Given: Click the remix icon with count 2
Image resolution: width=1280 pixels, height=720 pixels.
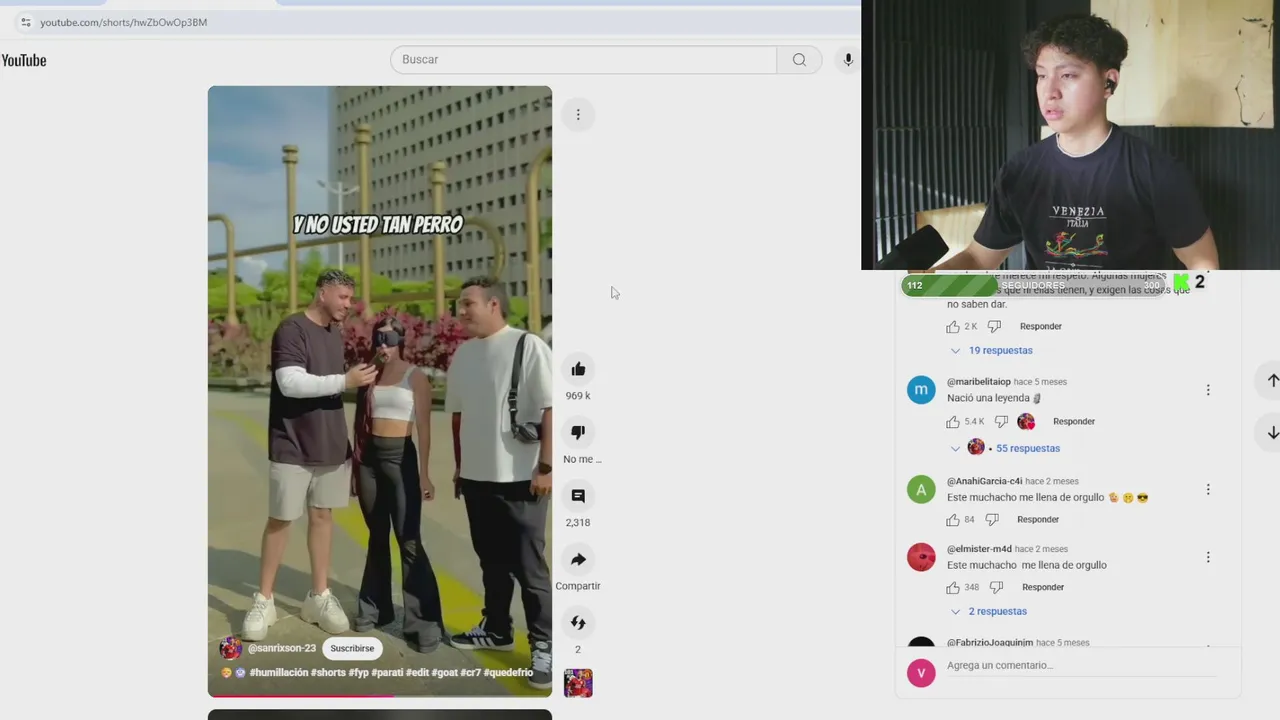Looking at the screenshot, I should tap(578, 623).
